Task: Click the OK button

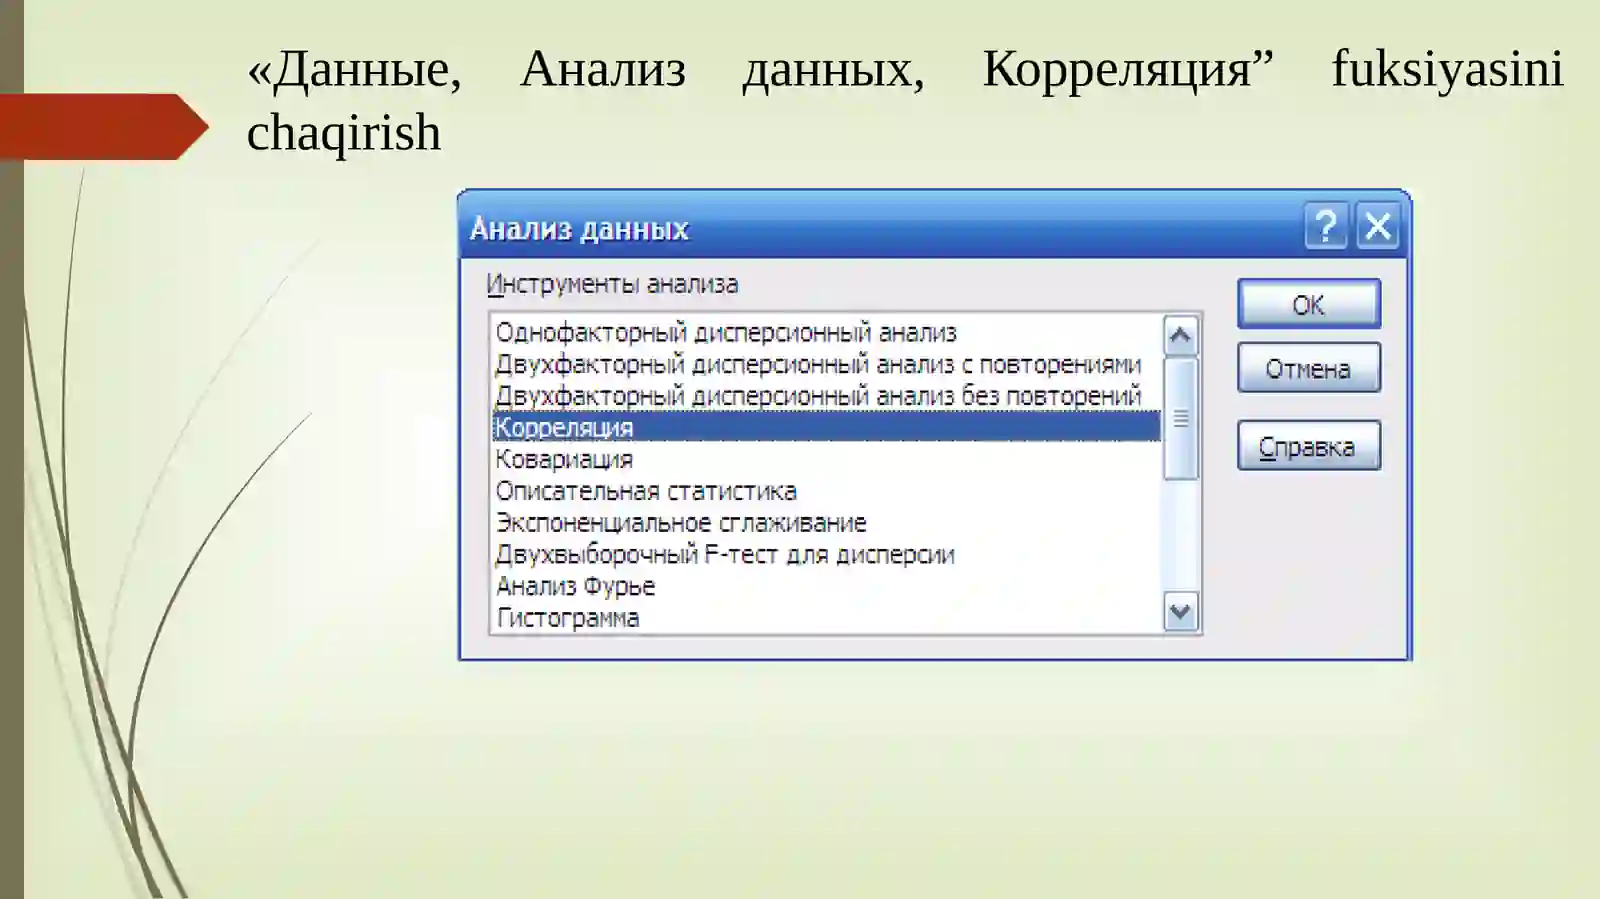Action: click(x=1308, y=304)
